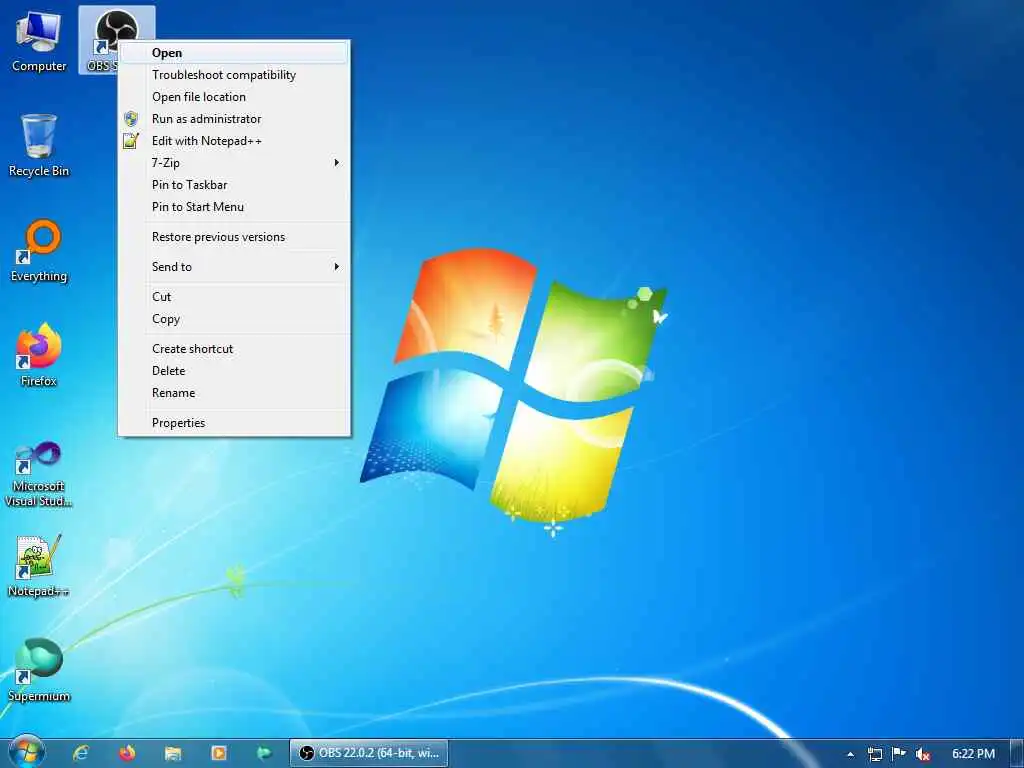The width and height of the screenshot is (1024, 768).
Task: Choose Open file location
Action: click(234, 97)
